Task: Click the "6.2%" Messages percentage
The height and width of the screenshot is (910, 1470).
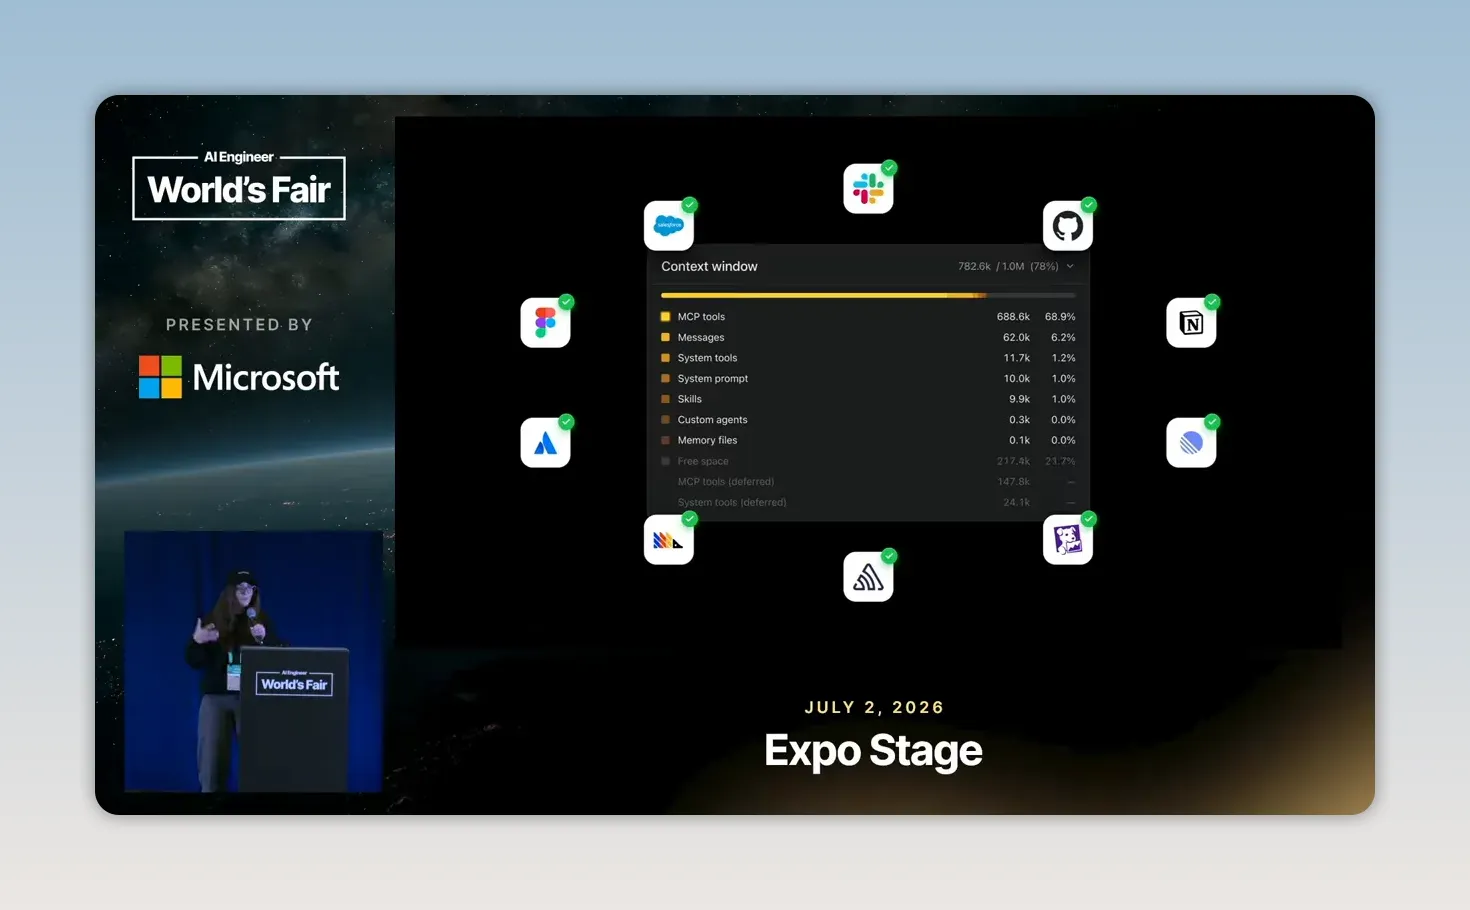Action: 1063,338
